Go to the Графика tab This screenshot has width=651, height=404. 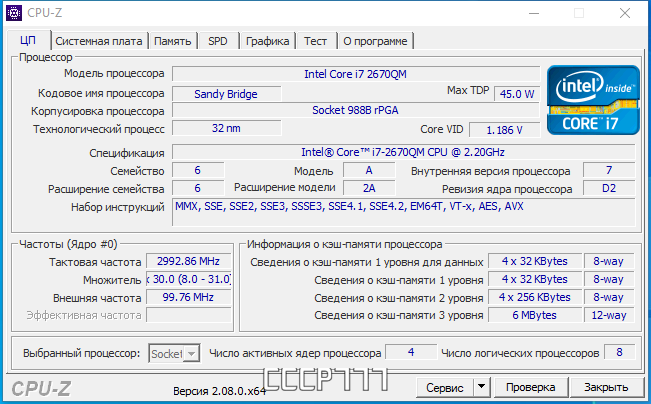click(x=267, y=41)
